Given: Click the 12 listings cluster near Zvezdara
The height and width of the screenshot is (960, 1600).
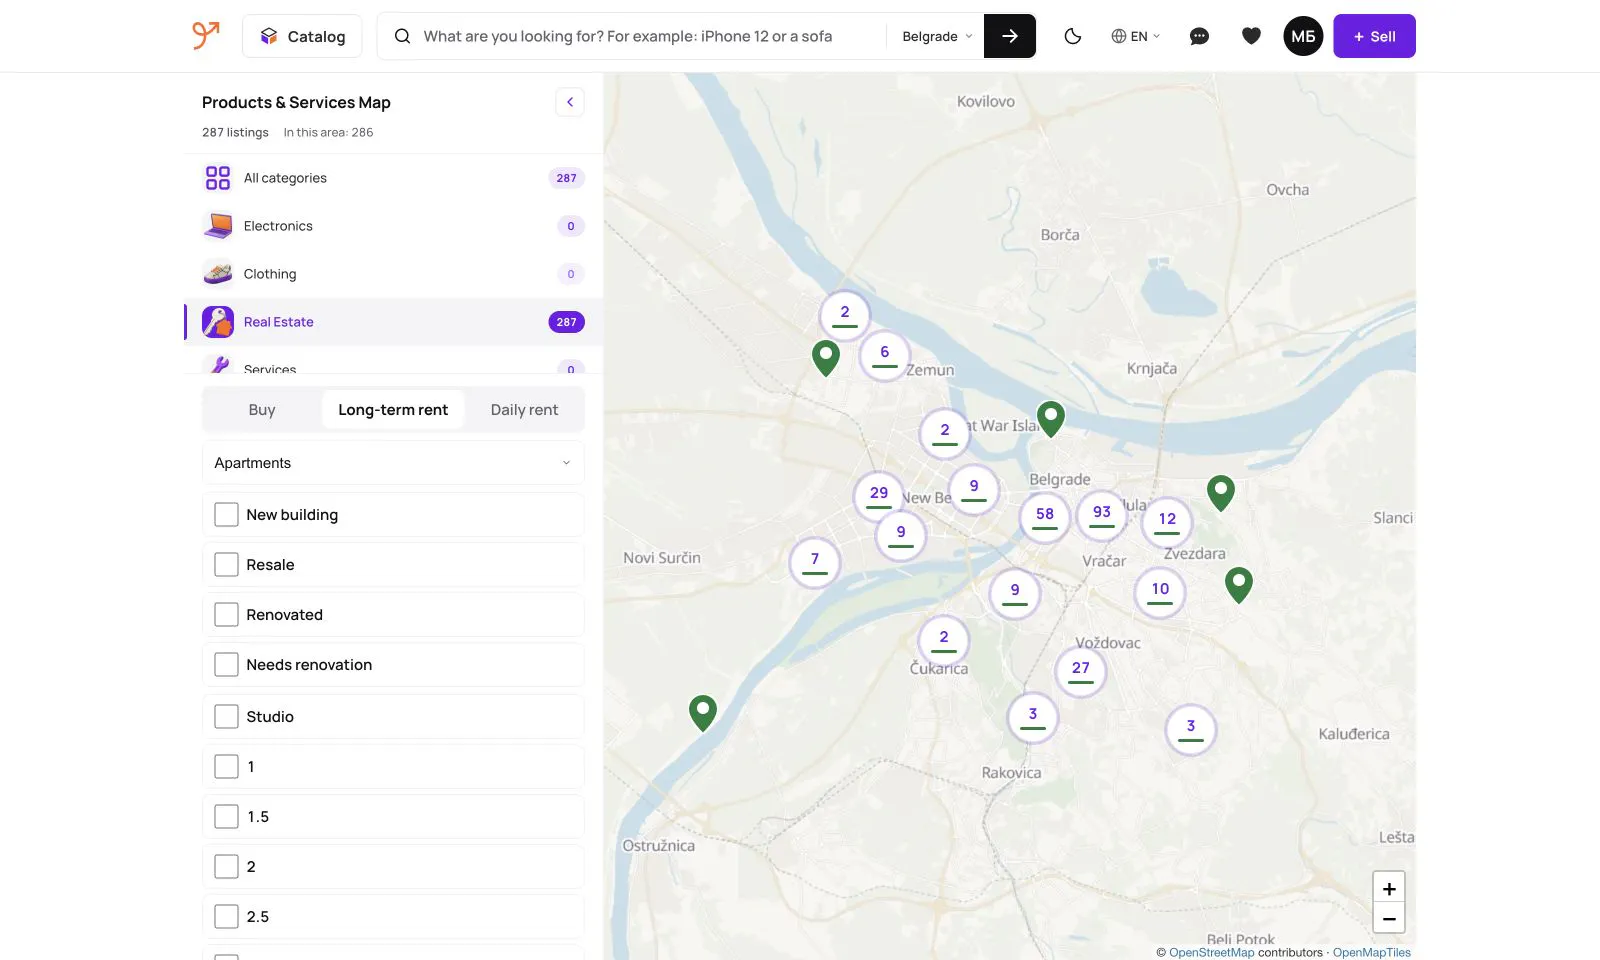Looking at the screenshot, I should 1167,522.
